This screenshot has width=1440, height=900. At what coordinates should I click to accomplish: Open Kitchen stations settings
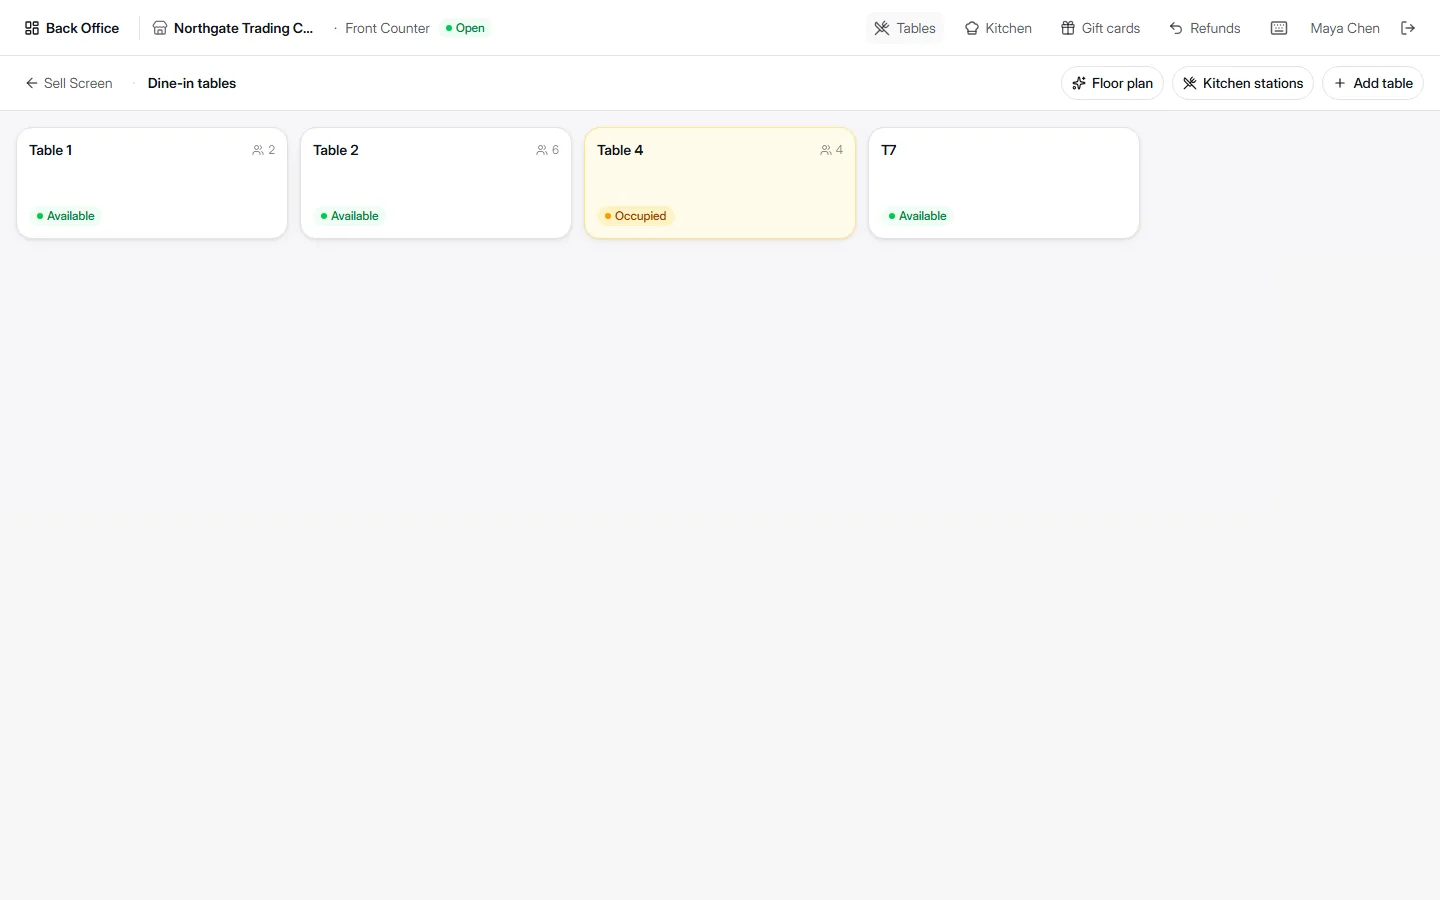coord(1243,83)
